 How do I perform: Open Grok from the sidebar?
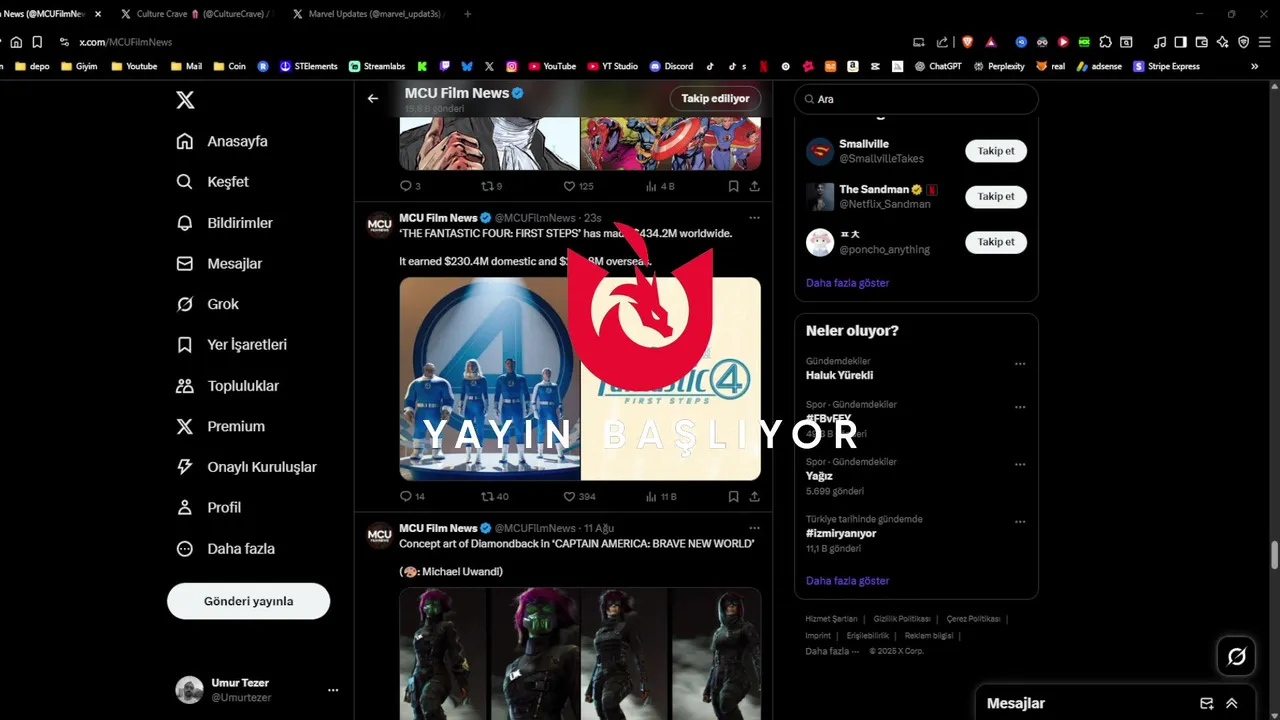(x=207, y=304)
